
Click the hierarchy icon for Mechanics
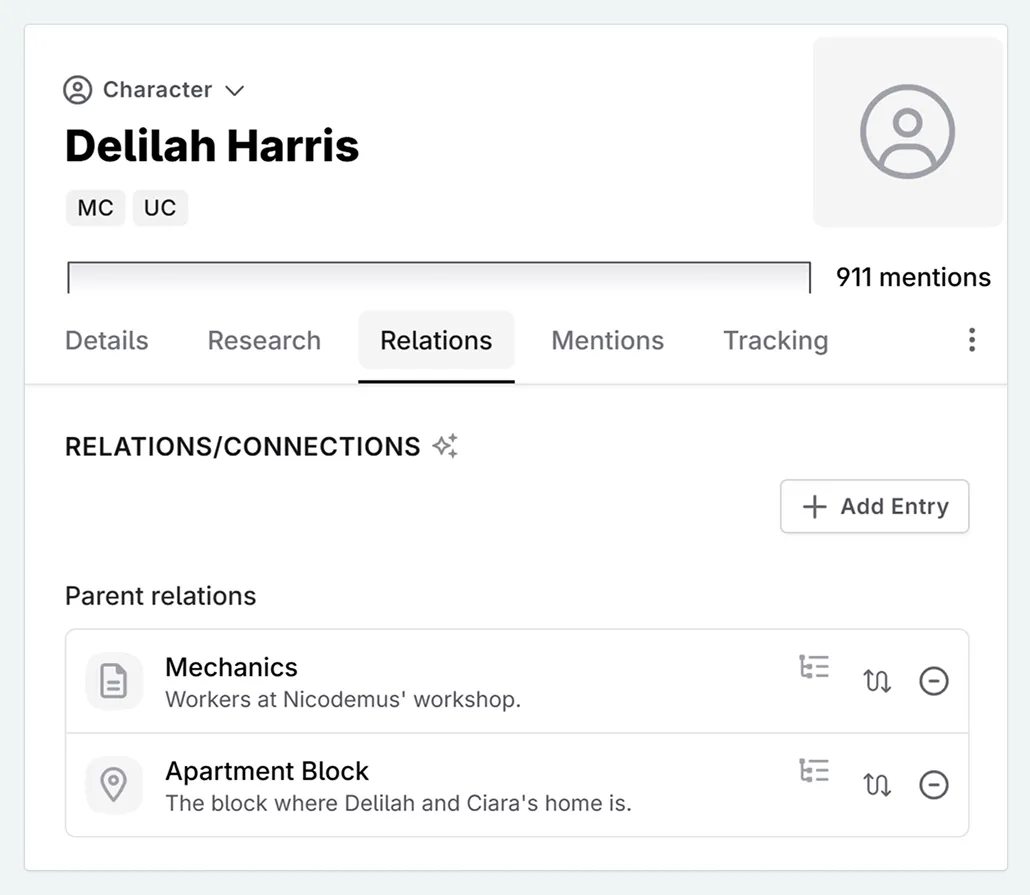point(814,667)
